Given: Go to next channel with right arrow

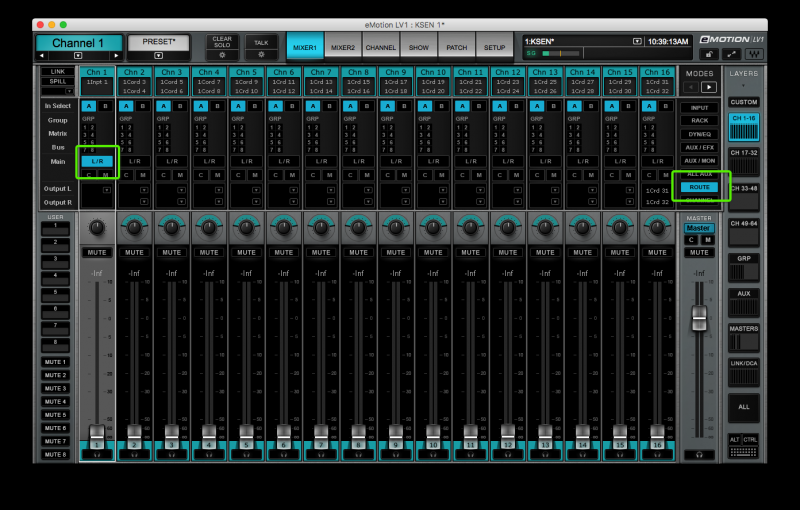Looking at the screenshot, I should [116, 56].
